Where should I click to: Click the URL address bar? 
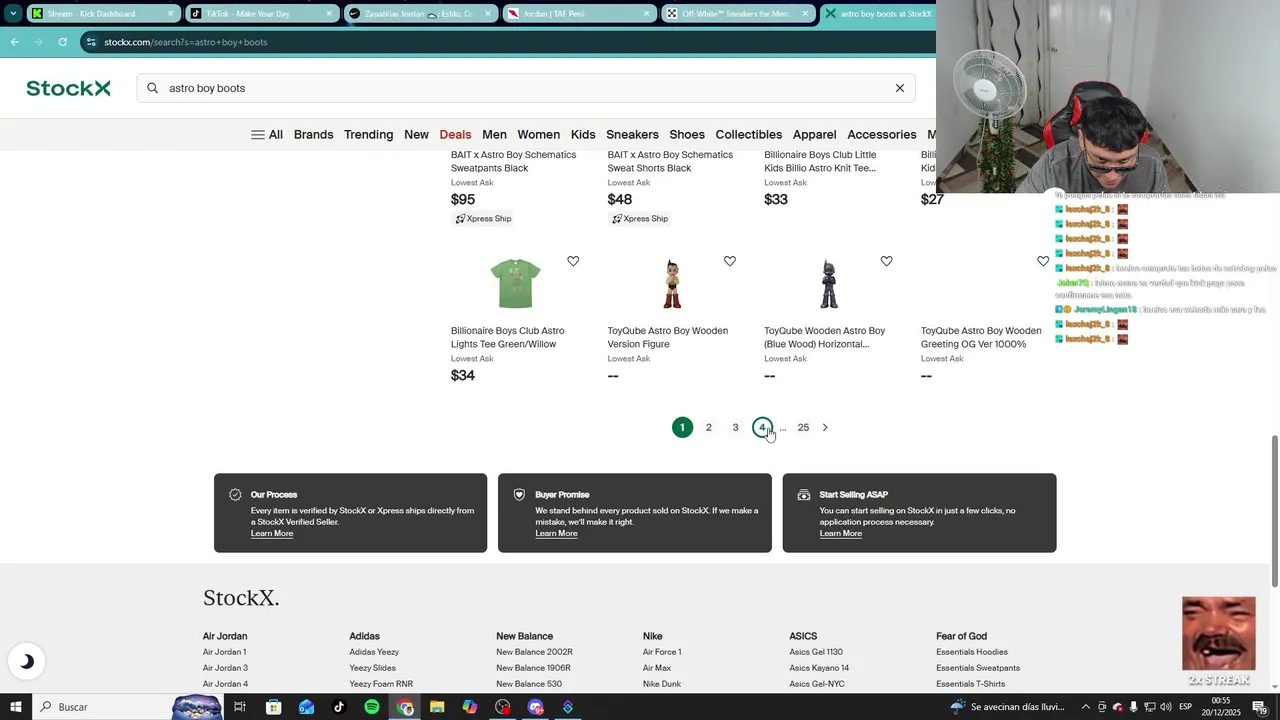(510, 42)
